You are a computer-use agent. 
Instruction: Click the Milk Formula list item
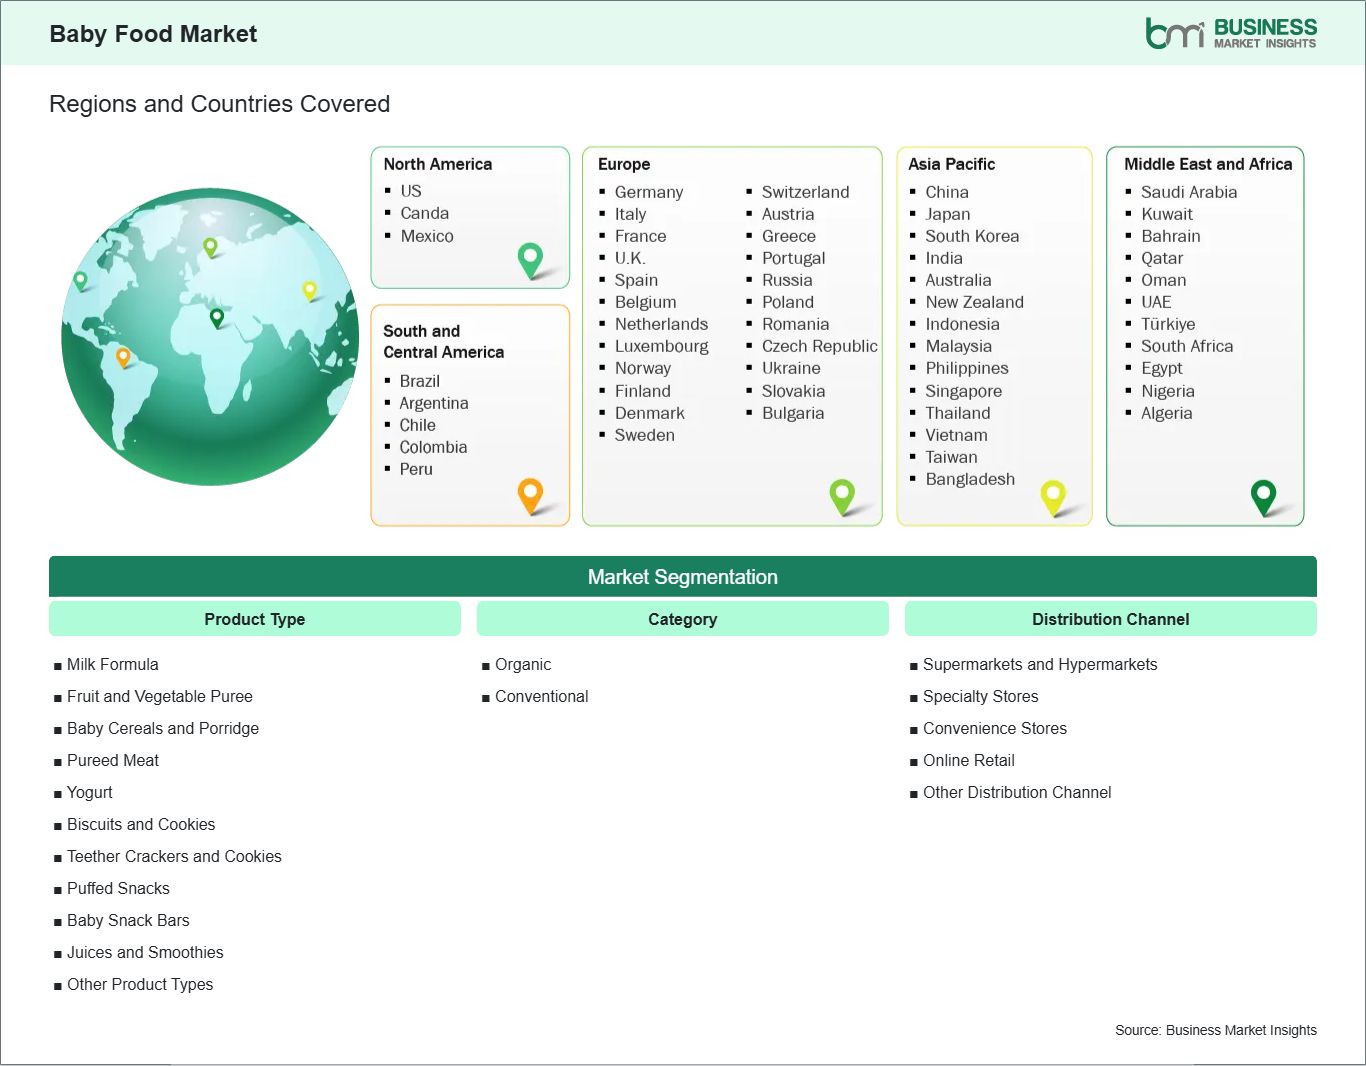tap(112, 664)
